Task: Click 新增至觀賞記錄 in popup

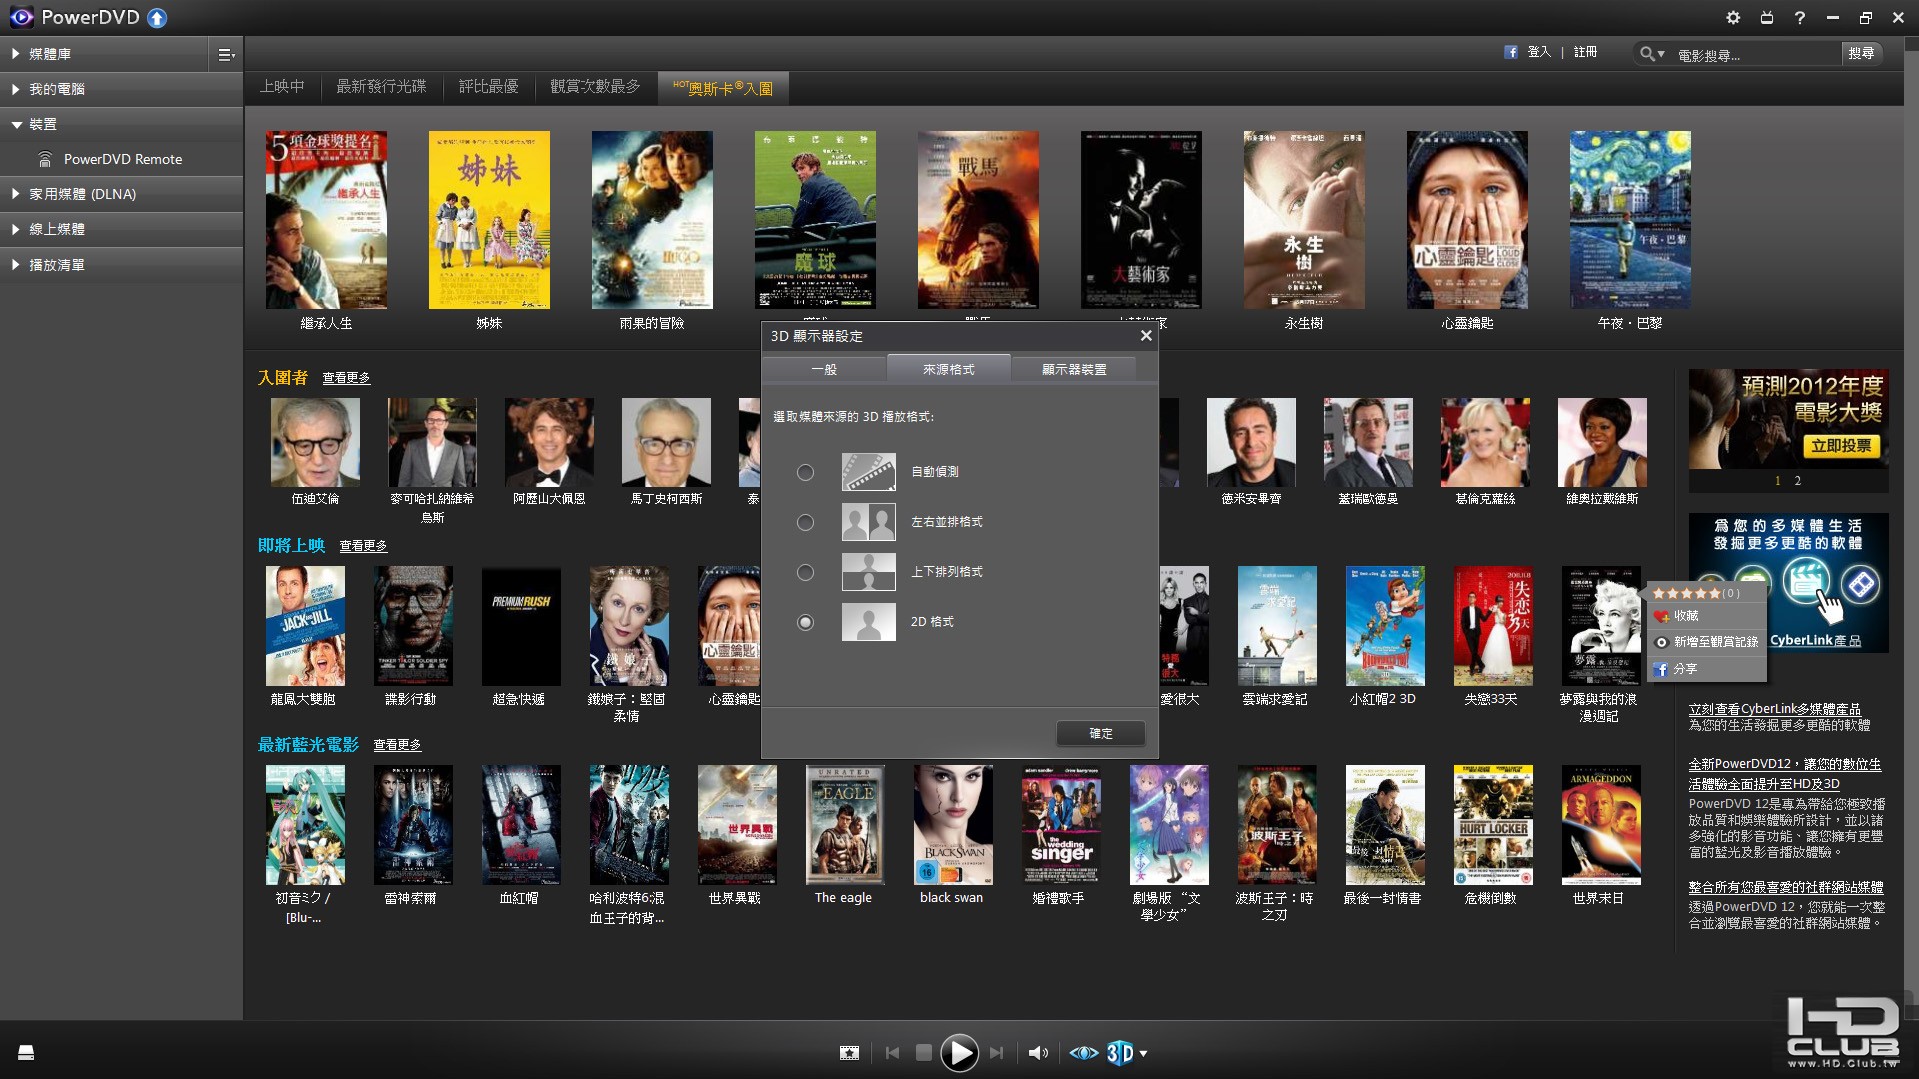Action: point(1706,642)
